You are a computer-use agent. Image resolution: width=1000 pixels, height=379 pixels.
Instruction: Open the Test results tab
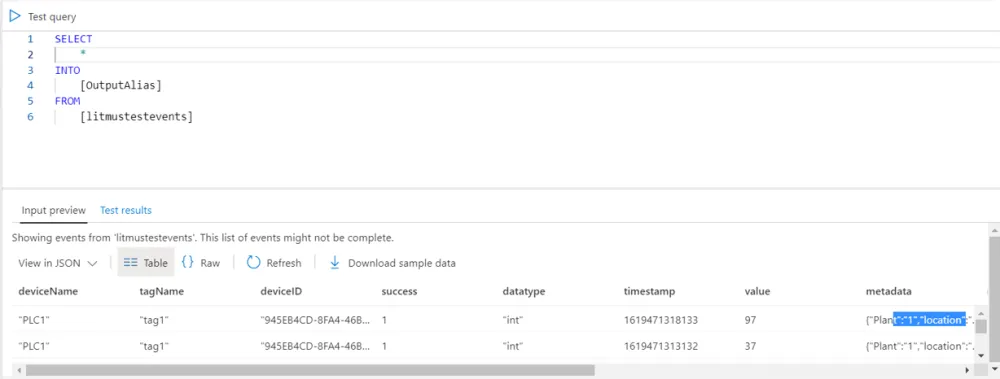pyautogui.click(x=126, y=210)
